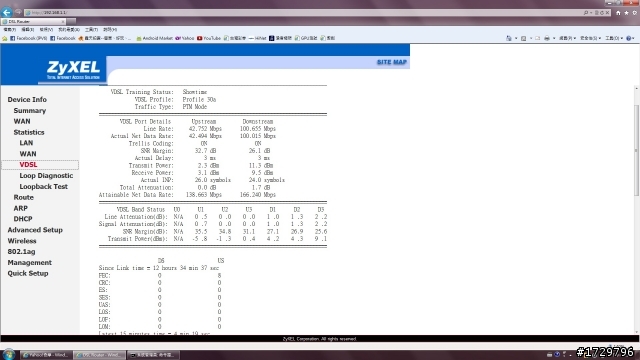Select ARP in the sidebar
This screenshot has width=640, height=360.
(20, 208)
